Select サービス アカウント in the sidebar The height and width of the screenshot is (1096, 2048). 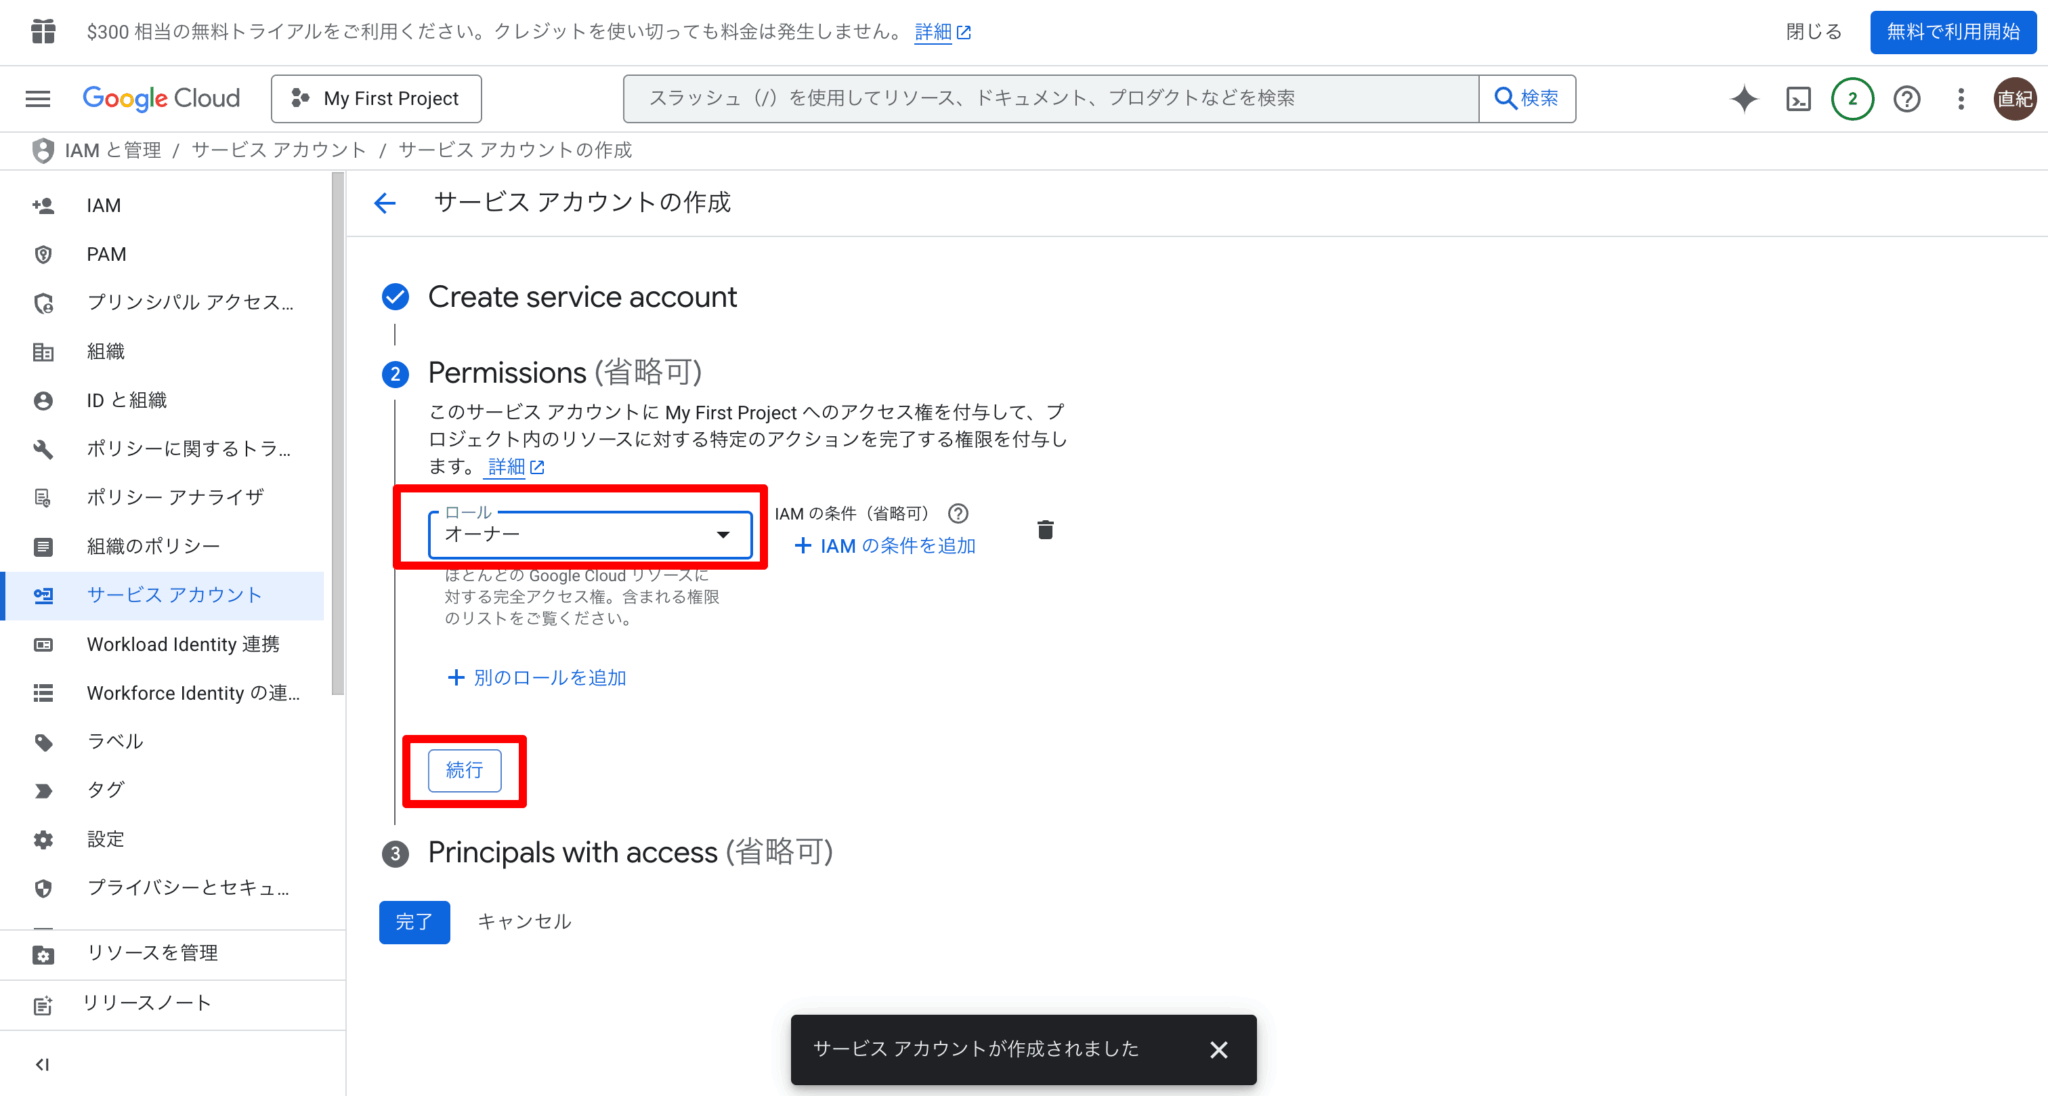pyautogui.click(x=175, y=595)
